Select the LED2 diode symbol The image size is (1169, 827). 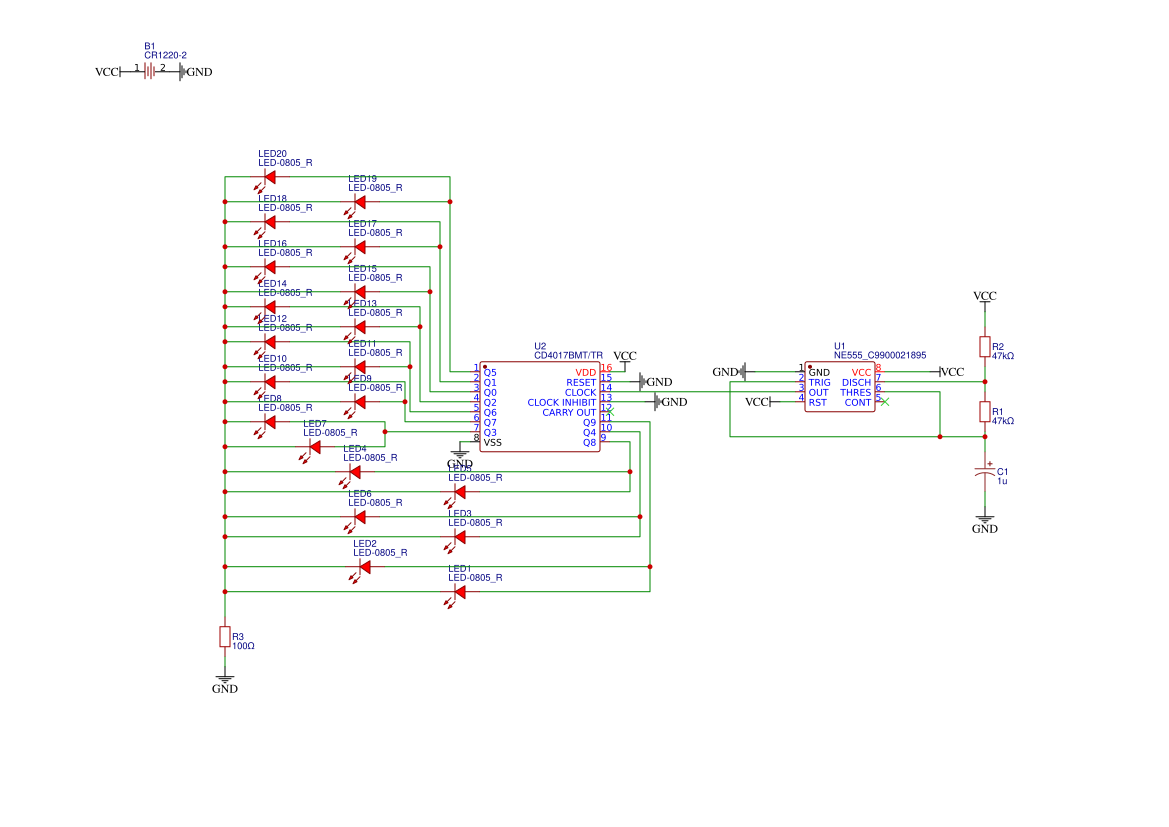tap(364, 567)
